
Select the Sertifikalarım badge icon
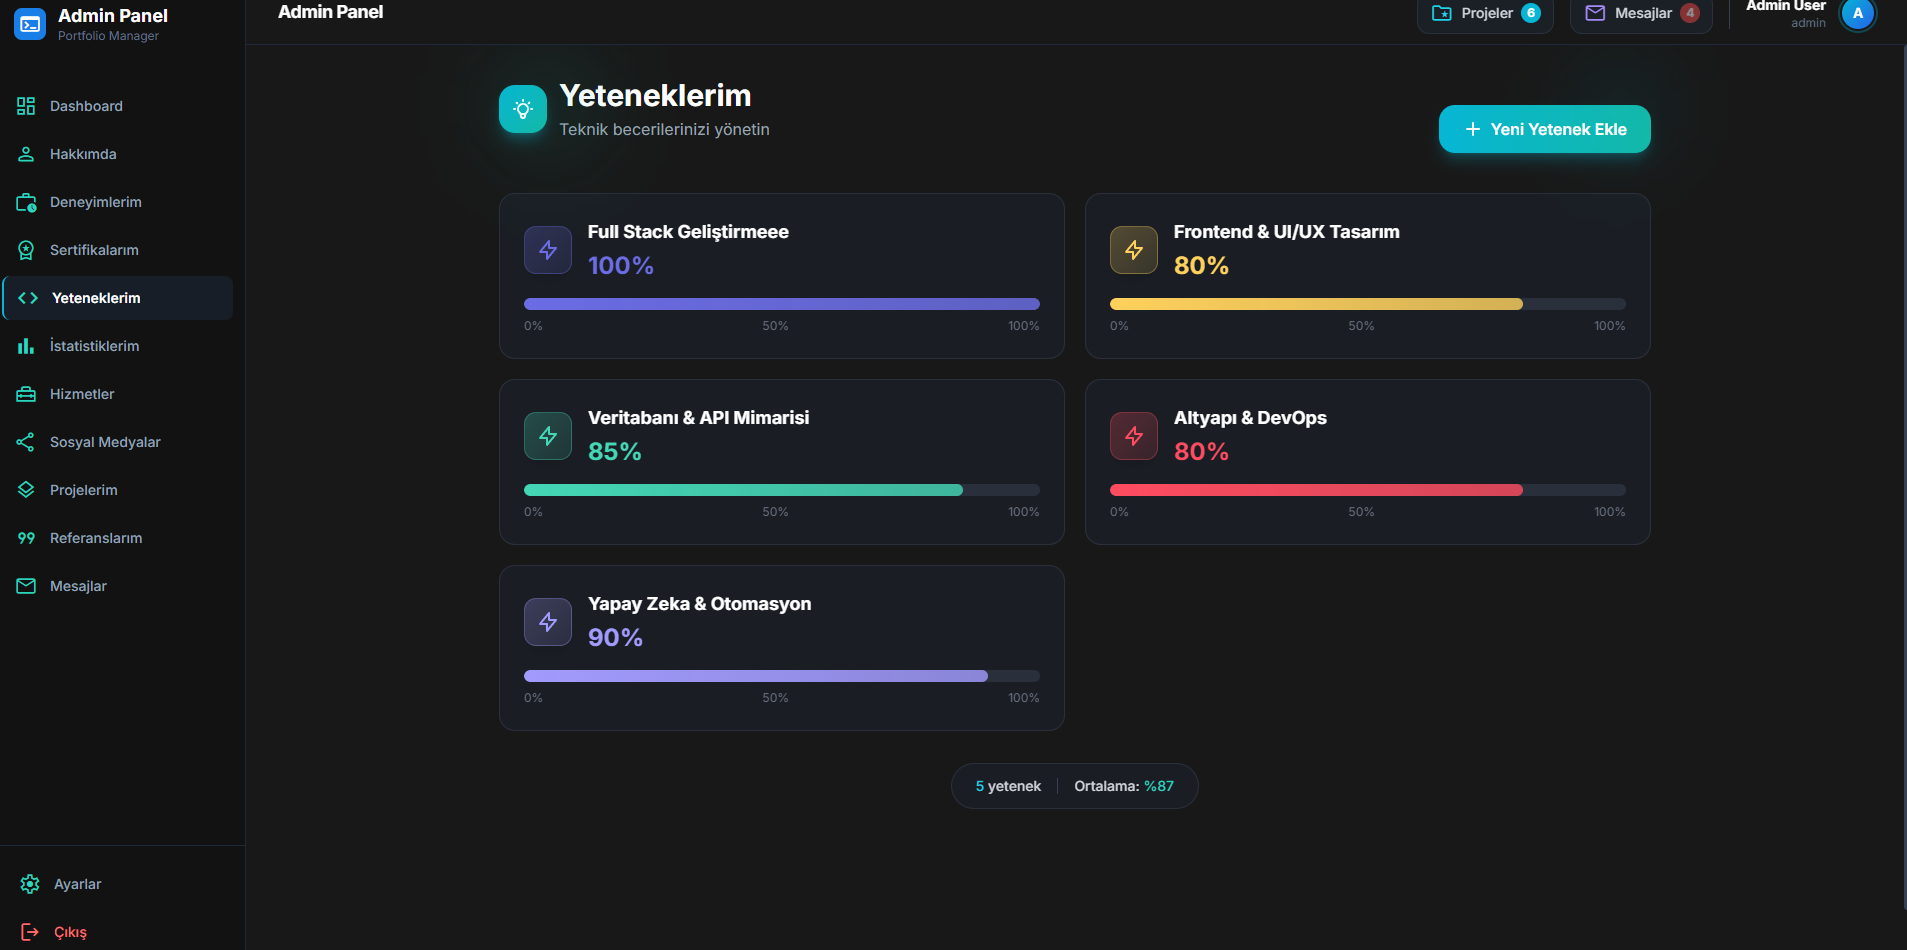click(25, 250)
